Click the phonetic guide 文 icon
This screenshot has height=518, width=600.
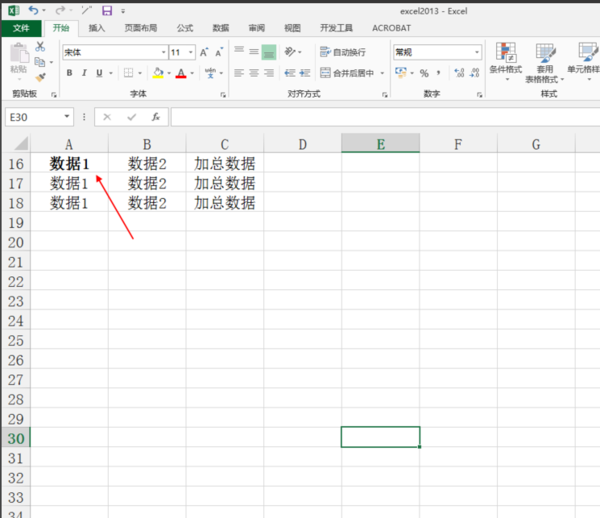(210, 73)
